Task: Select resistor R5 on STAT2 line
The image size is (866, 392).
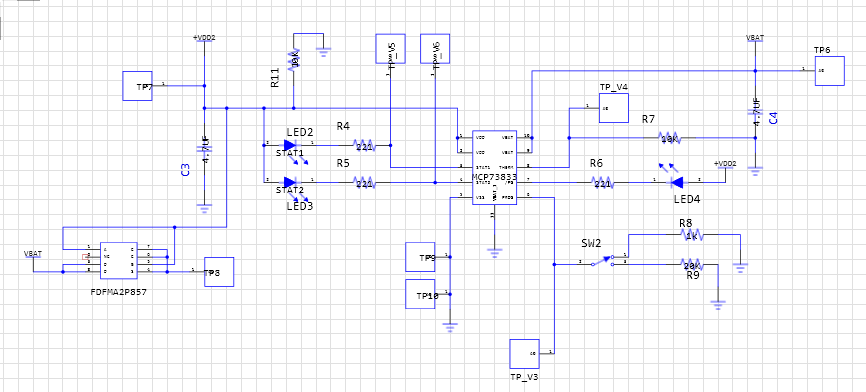Action: pos(364,182)
